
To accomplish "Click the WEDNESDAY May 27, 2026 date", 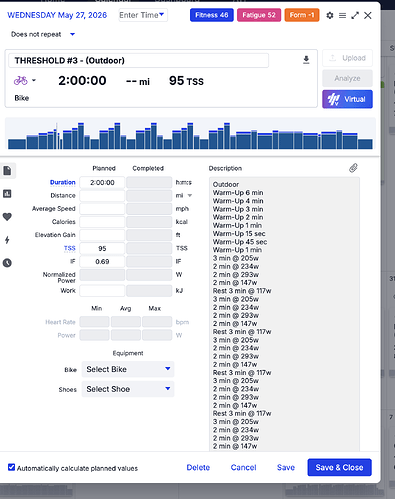I will (57, 15).
